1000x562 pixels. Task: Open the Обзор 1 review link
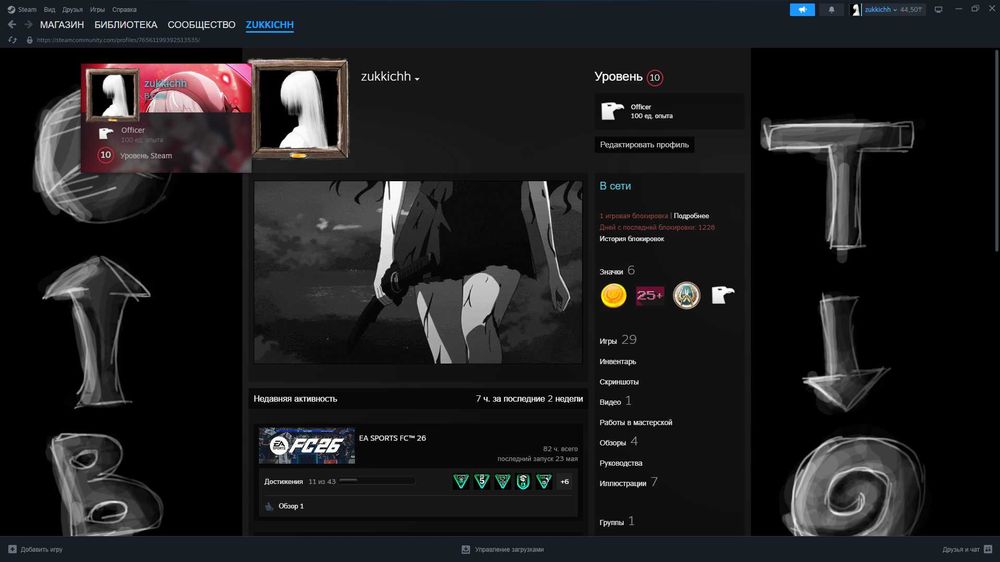click(x=291, y=506)
